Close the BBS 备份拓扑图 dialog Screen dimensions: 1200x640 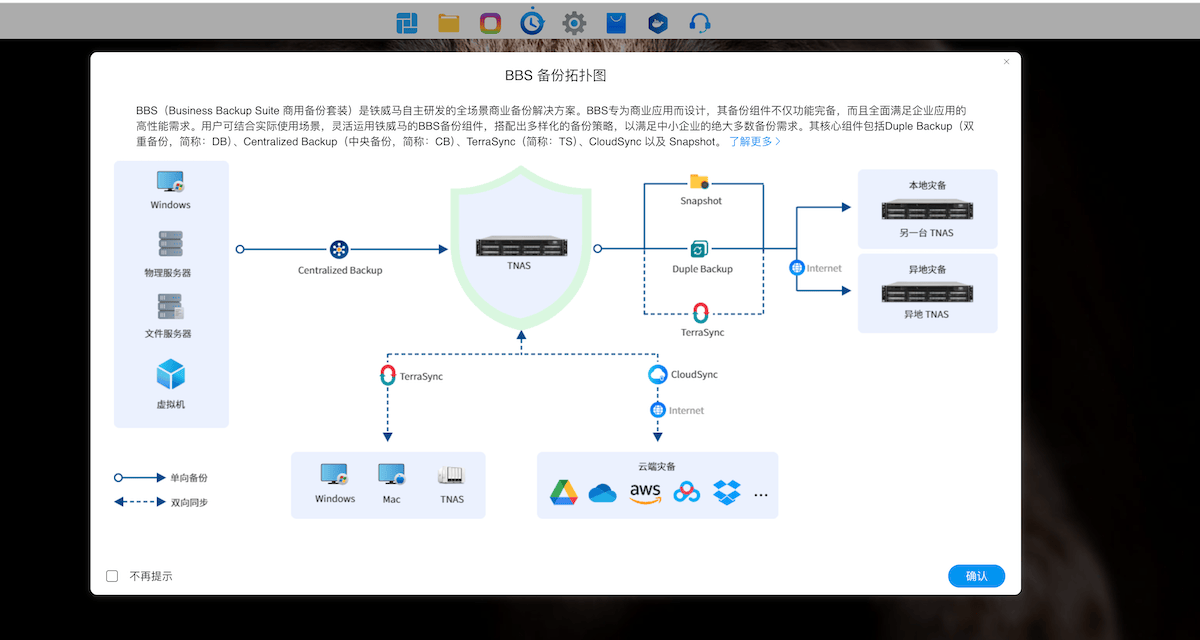coord(1007,62)
